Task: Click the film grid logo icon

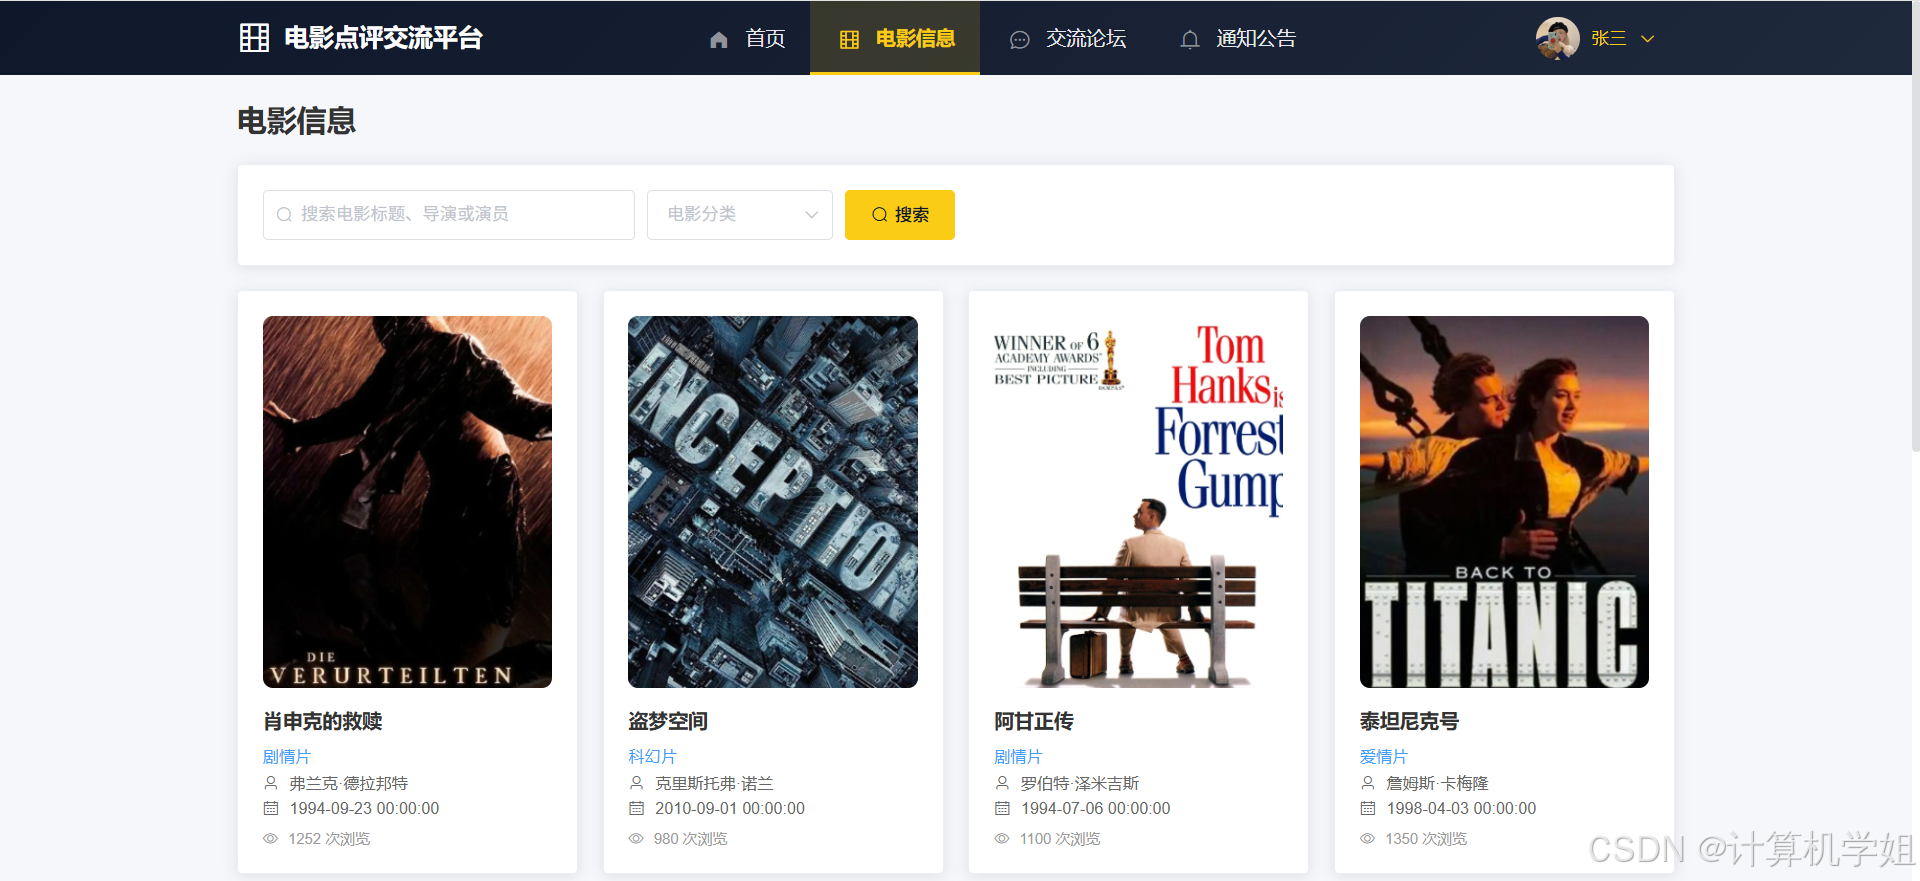Action: coord(254,38)
